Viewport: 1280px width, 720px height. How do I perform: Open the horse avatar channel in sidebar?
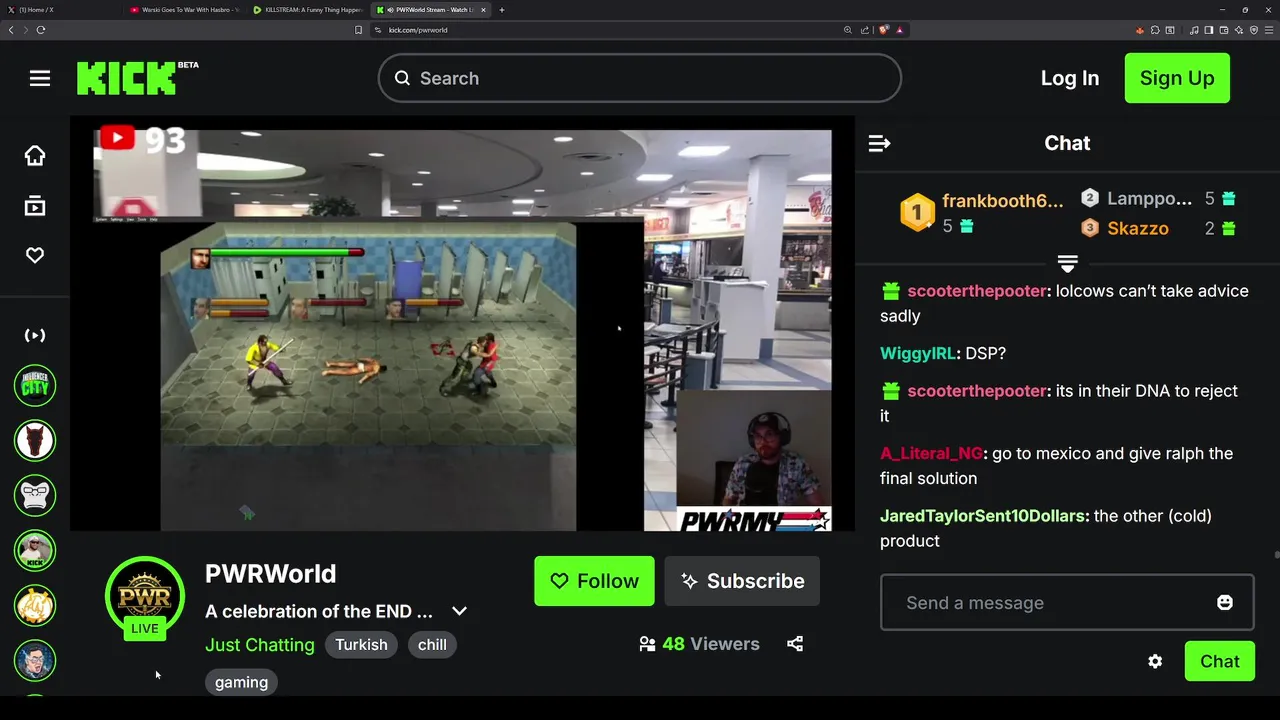pos(35,440)
